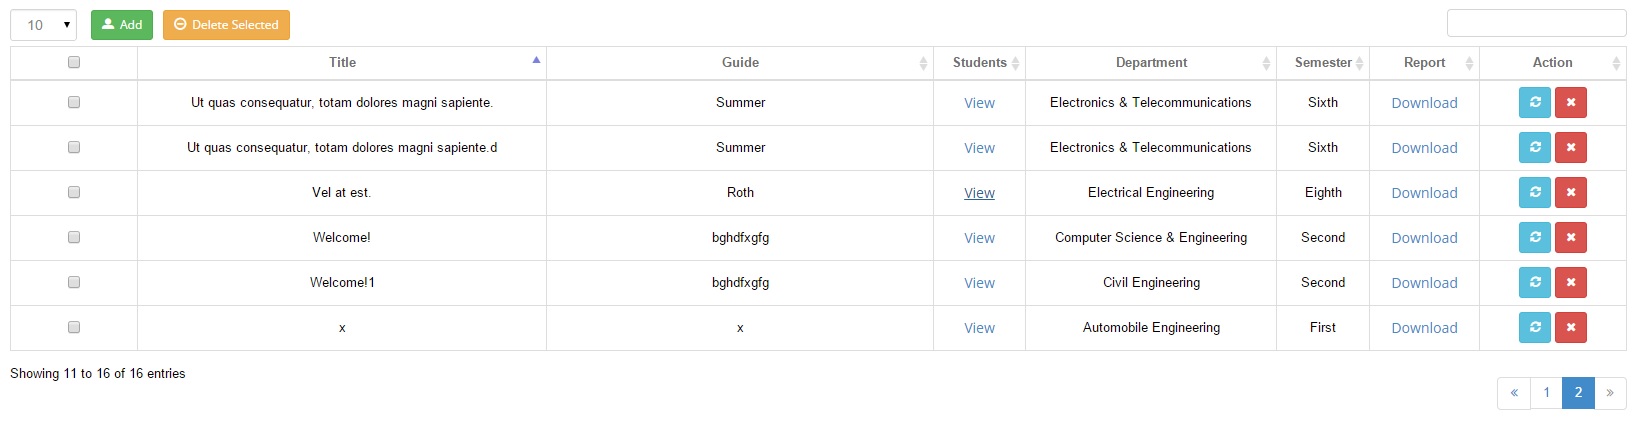Check the box for Vel at est. row

click(x=74, y=192)
